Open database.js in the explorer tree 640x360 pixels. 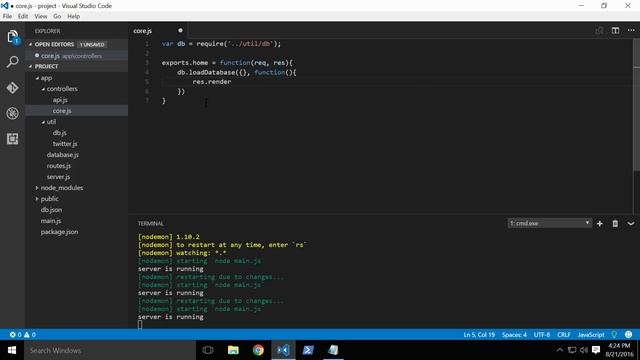(x=62, y=155)
